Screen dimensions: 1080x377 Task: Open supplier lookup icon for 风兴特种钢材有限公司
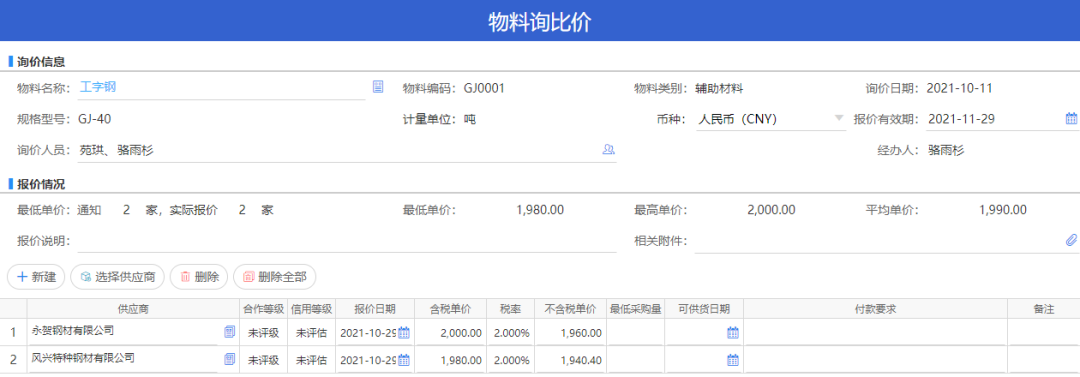click(229, 359)
